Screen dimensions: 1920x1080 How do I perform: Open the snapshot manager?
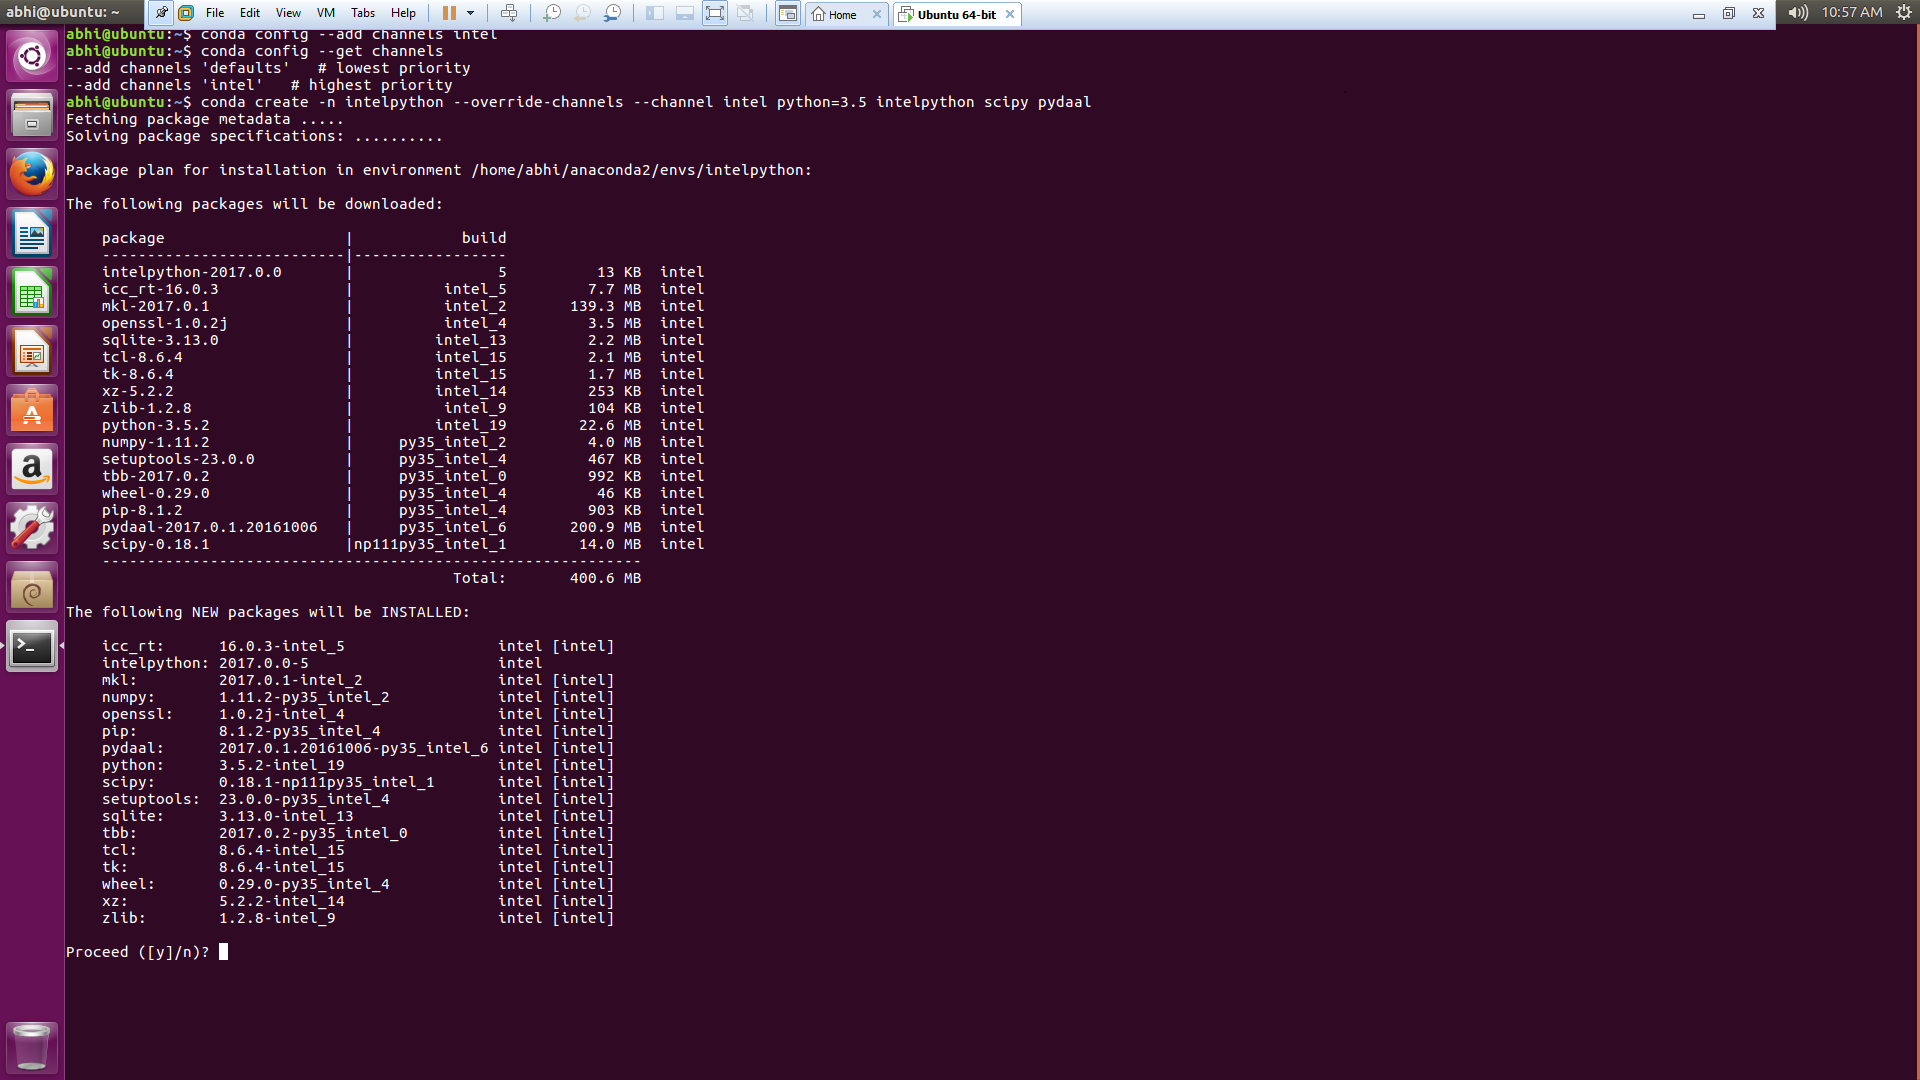[612, 13]
